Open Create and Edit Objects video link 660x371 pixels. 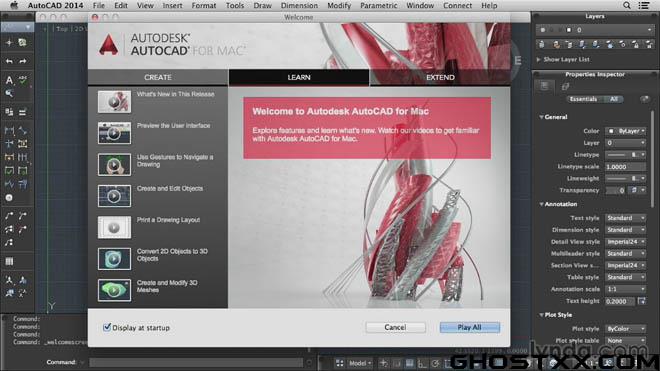[170, 188]
